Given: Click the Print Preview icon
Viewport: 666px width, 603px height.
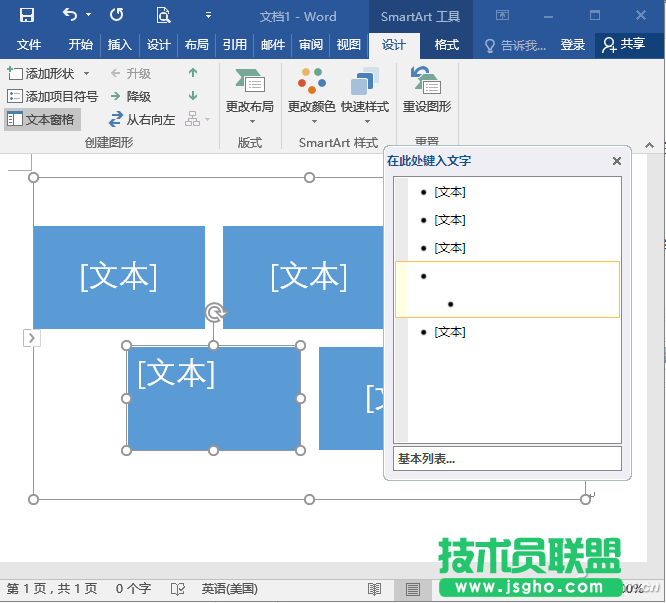Looking at the screenshot, I should [163, 15].
